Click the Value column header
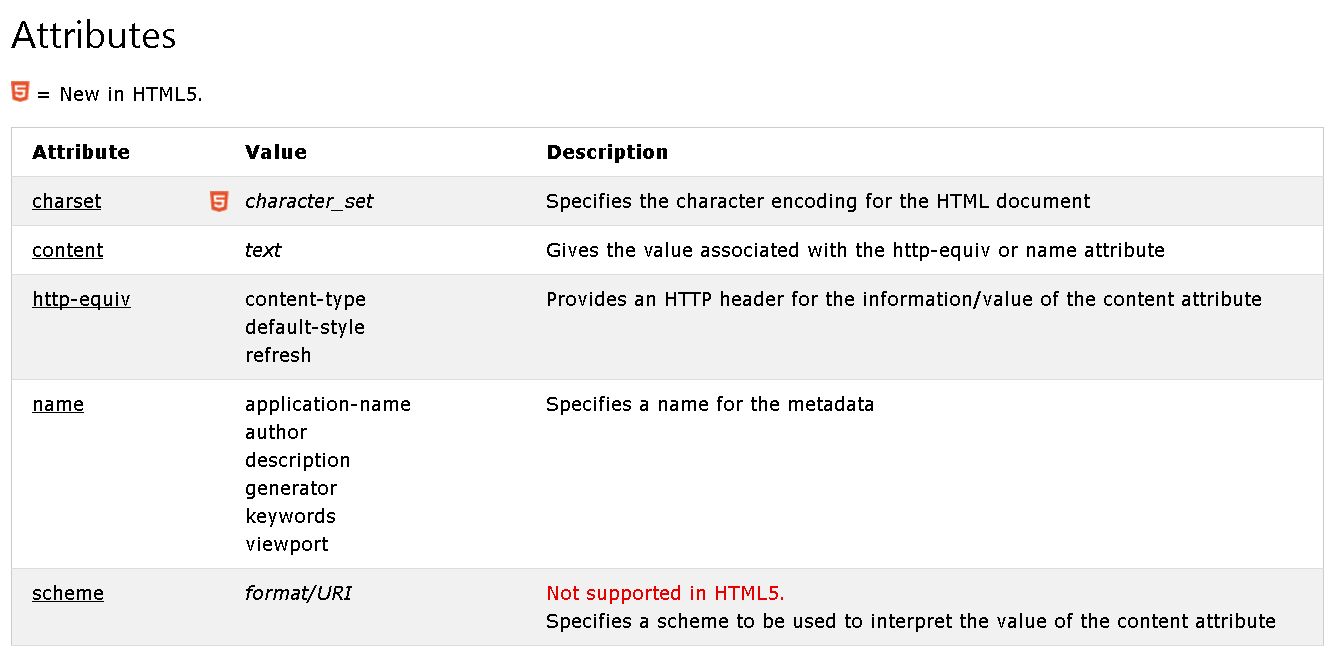1328x650 pixels. pos(276,152)
